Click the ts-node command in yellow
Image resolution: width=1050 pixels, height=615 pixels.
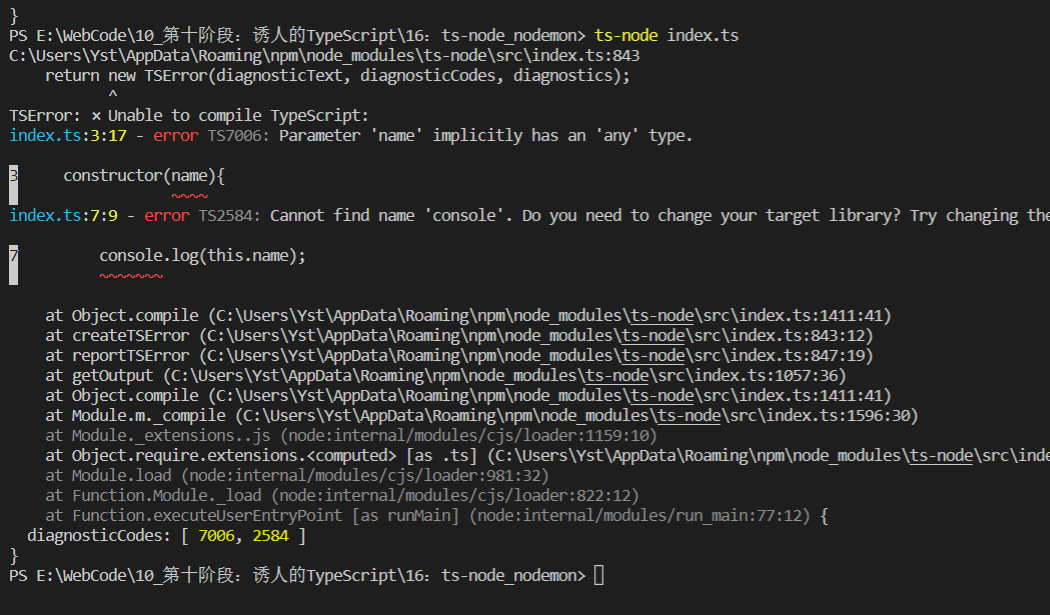(x=626, y=36)
